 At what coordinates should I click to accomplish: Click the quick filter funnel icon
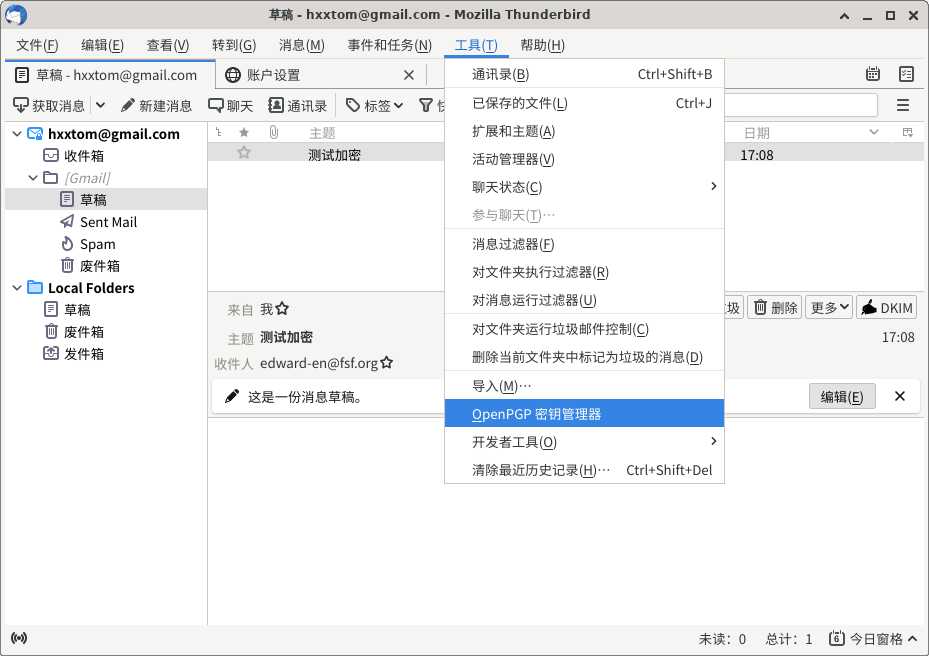coord(426,105)
